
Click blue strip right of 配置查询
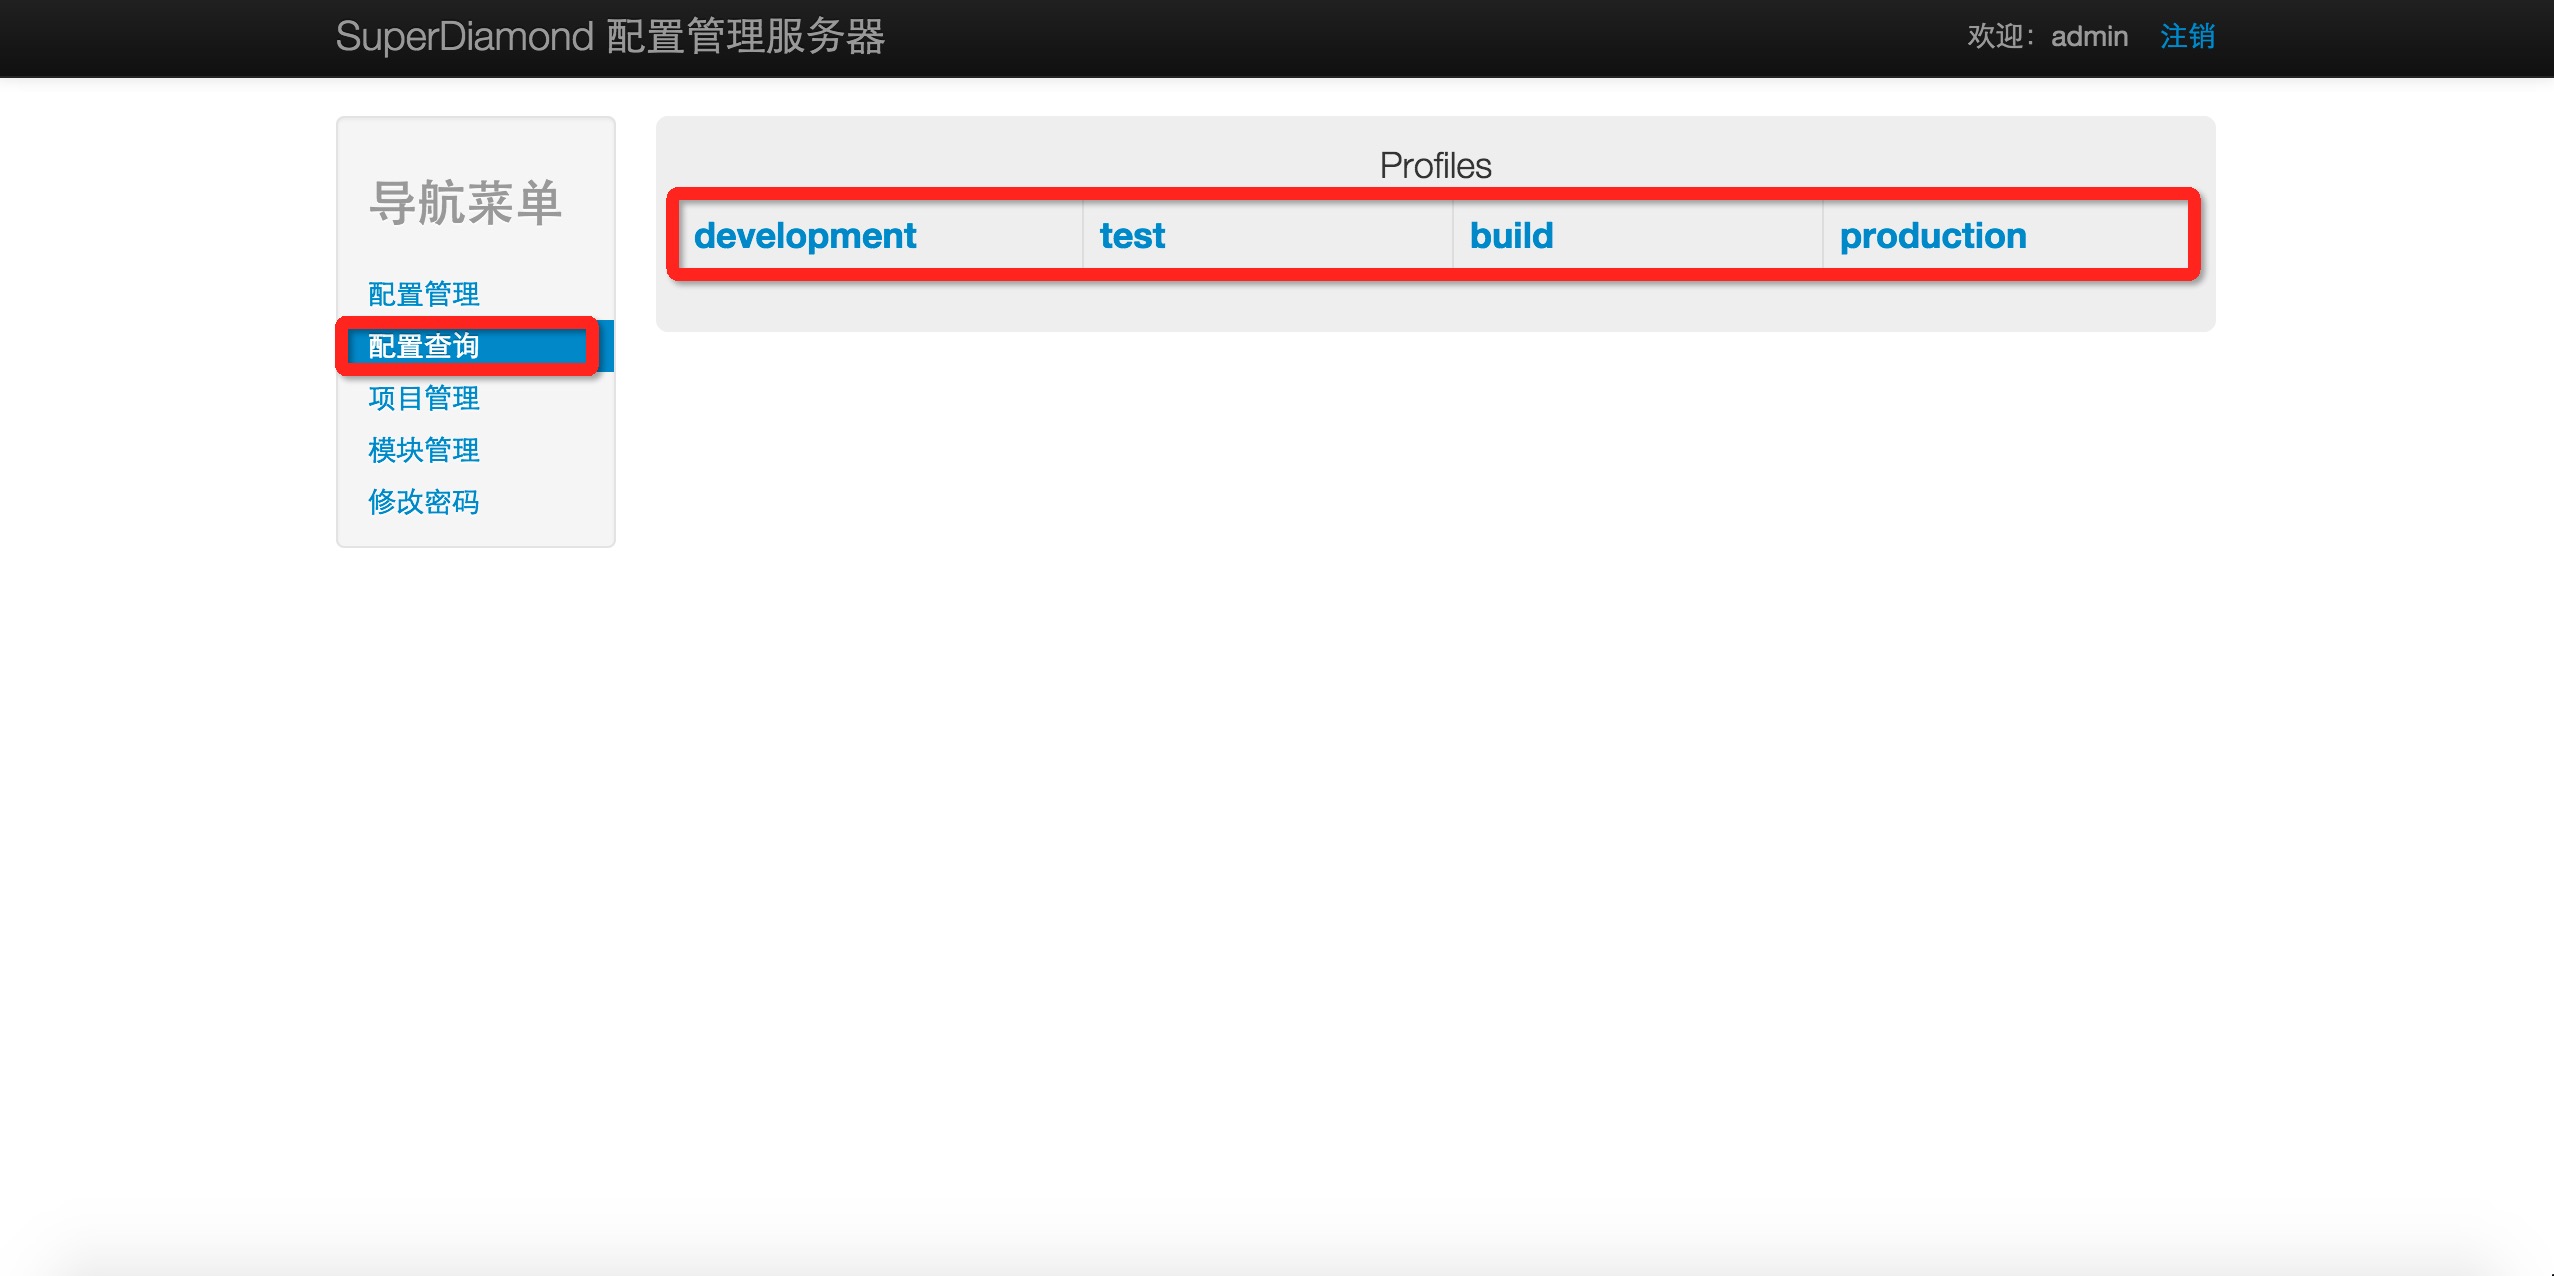click(606, 346)
